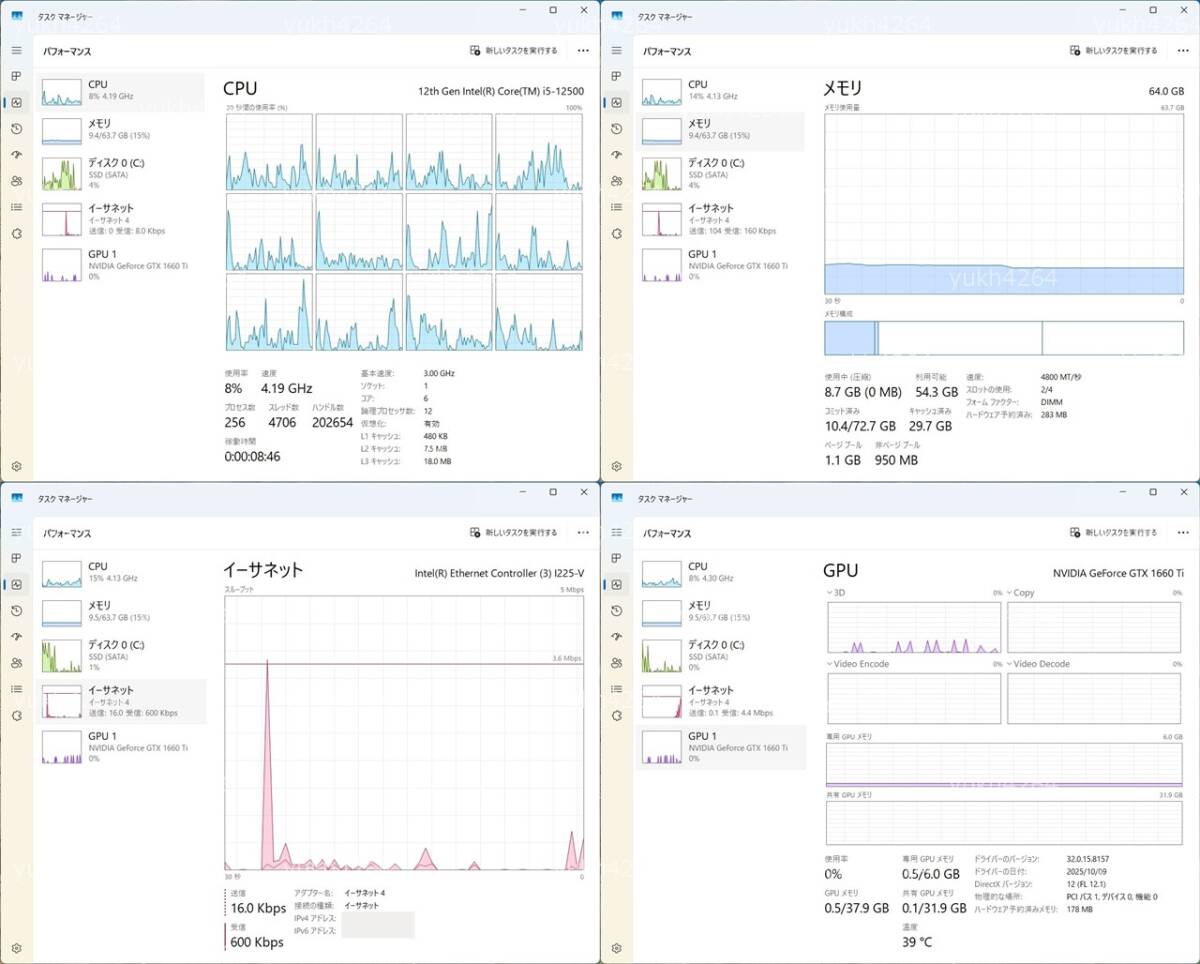Click Users icon in GPU window
Image resolution: width=1200 pixels, height=964 pixels.
click(616, 663)
